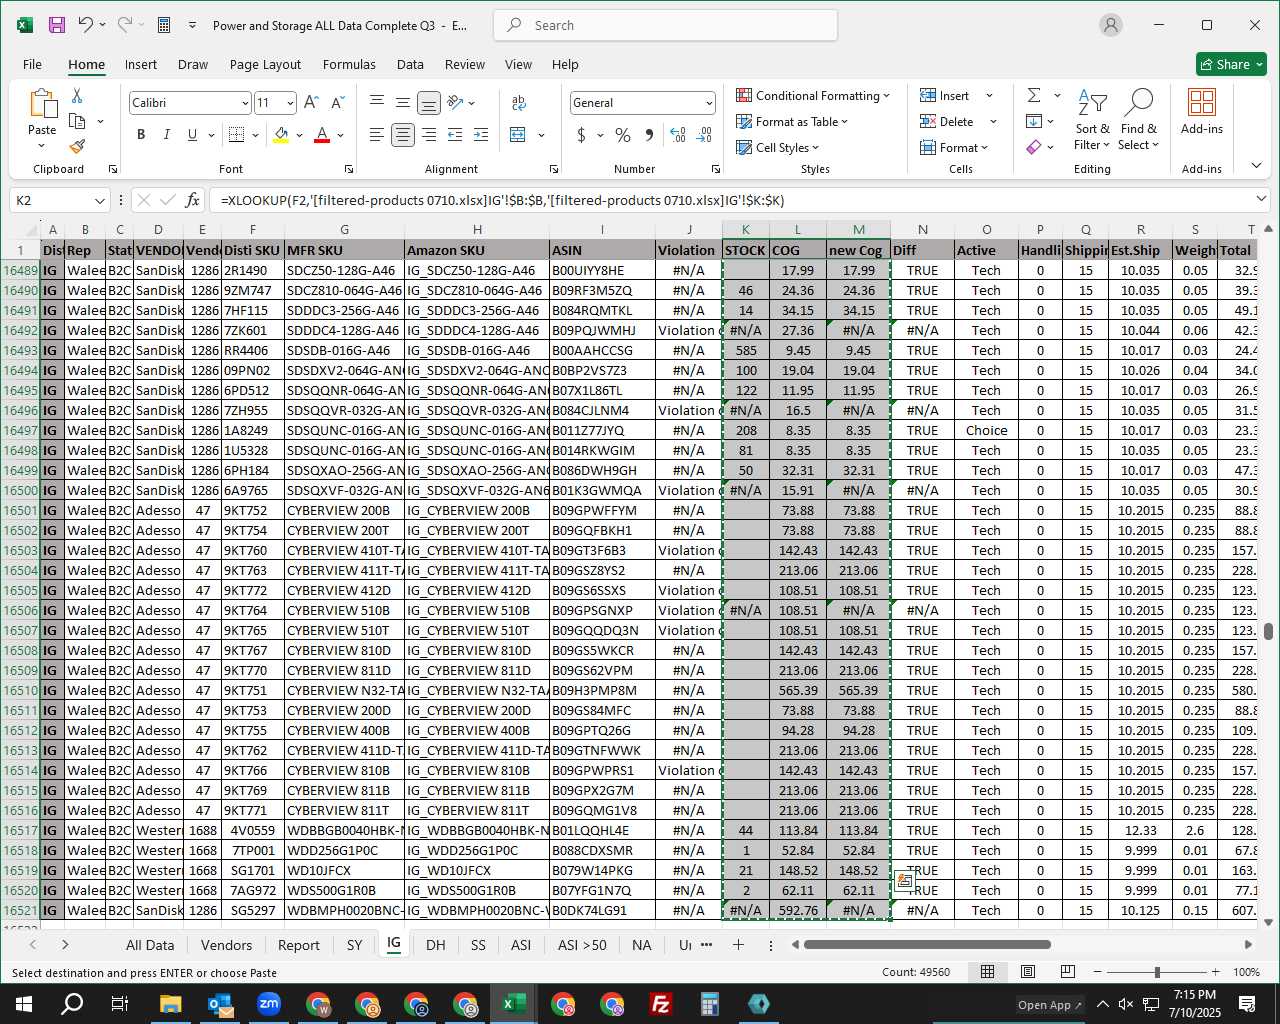Click Format cells button
The height and width of the screenshot is (1024, 1280).
[954, 147]
